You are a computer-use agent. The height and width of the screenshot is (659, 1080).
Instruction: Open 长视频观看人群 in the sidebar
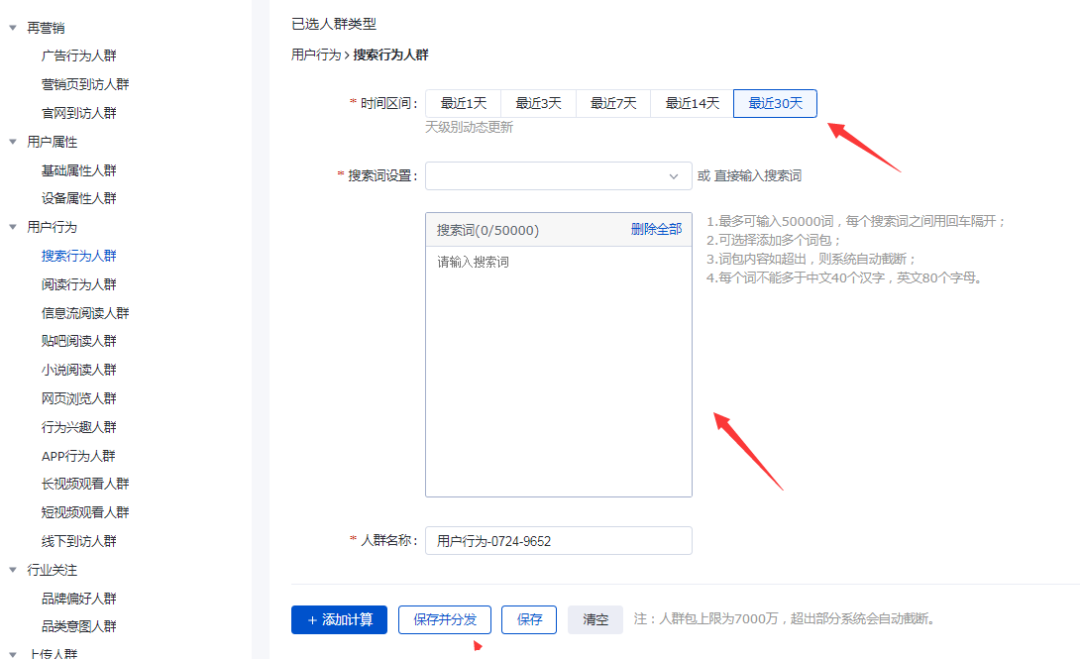coord(85,484)
